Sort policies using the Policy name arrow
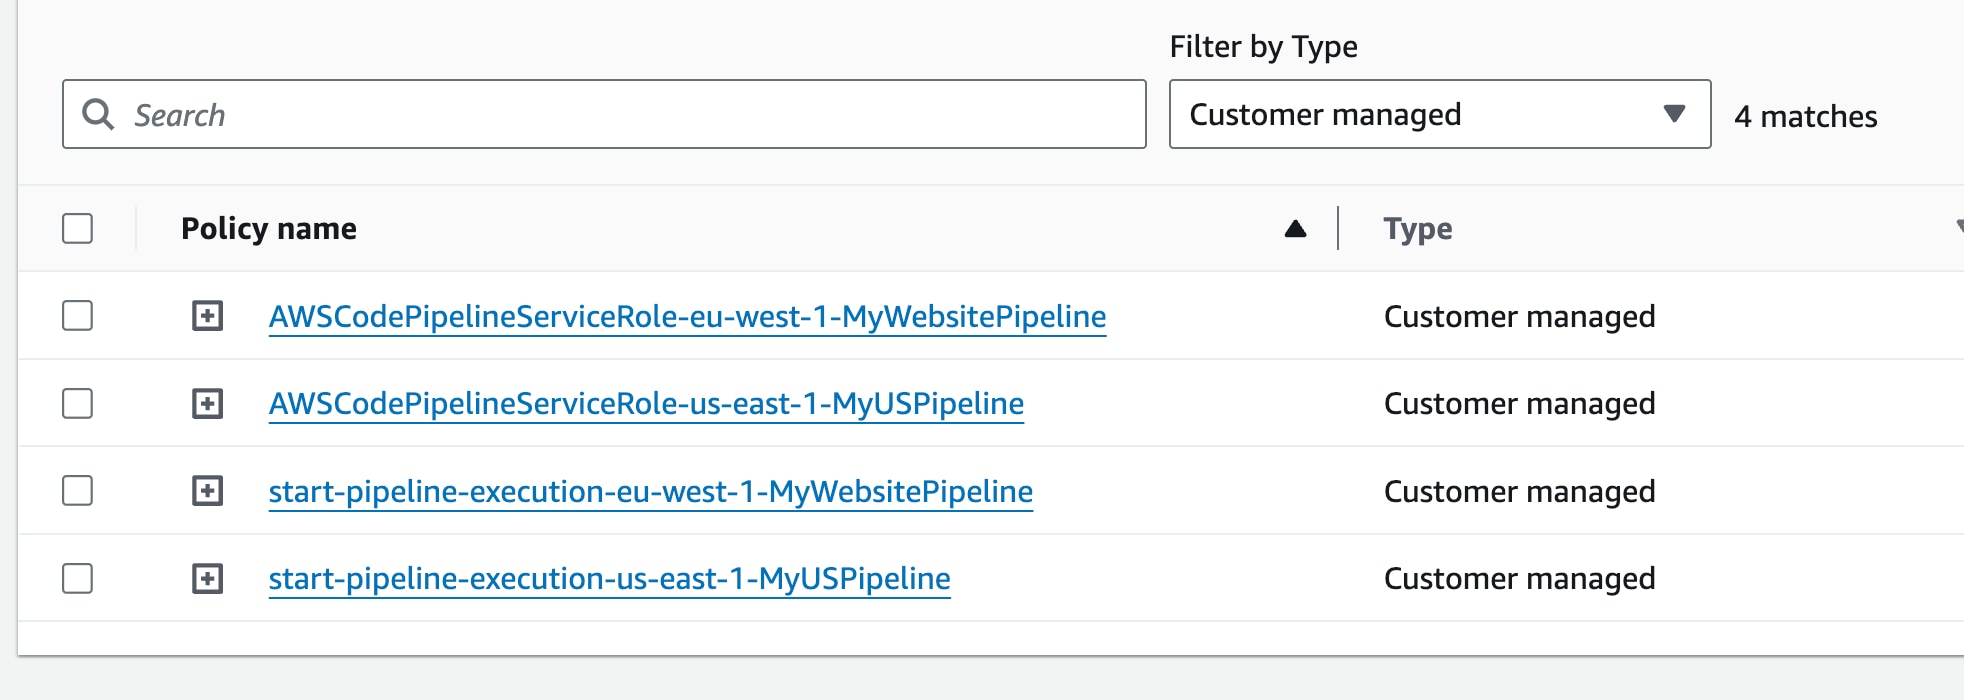The image size is (1964, 700). tap(1295, 229)
